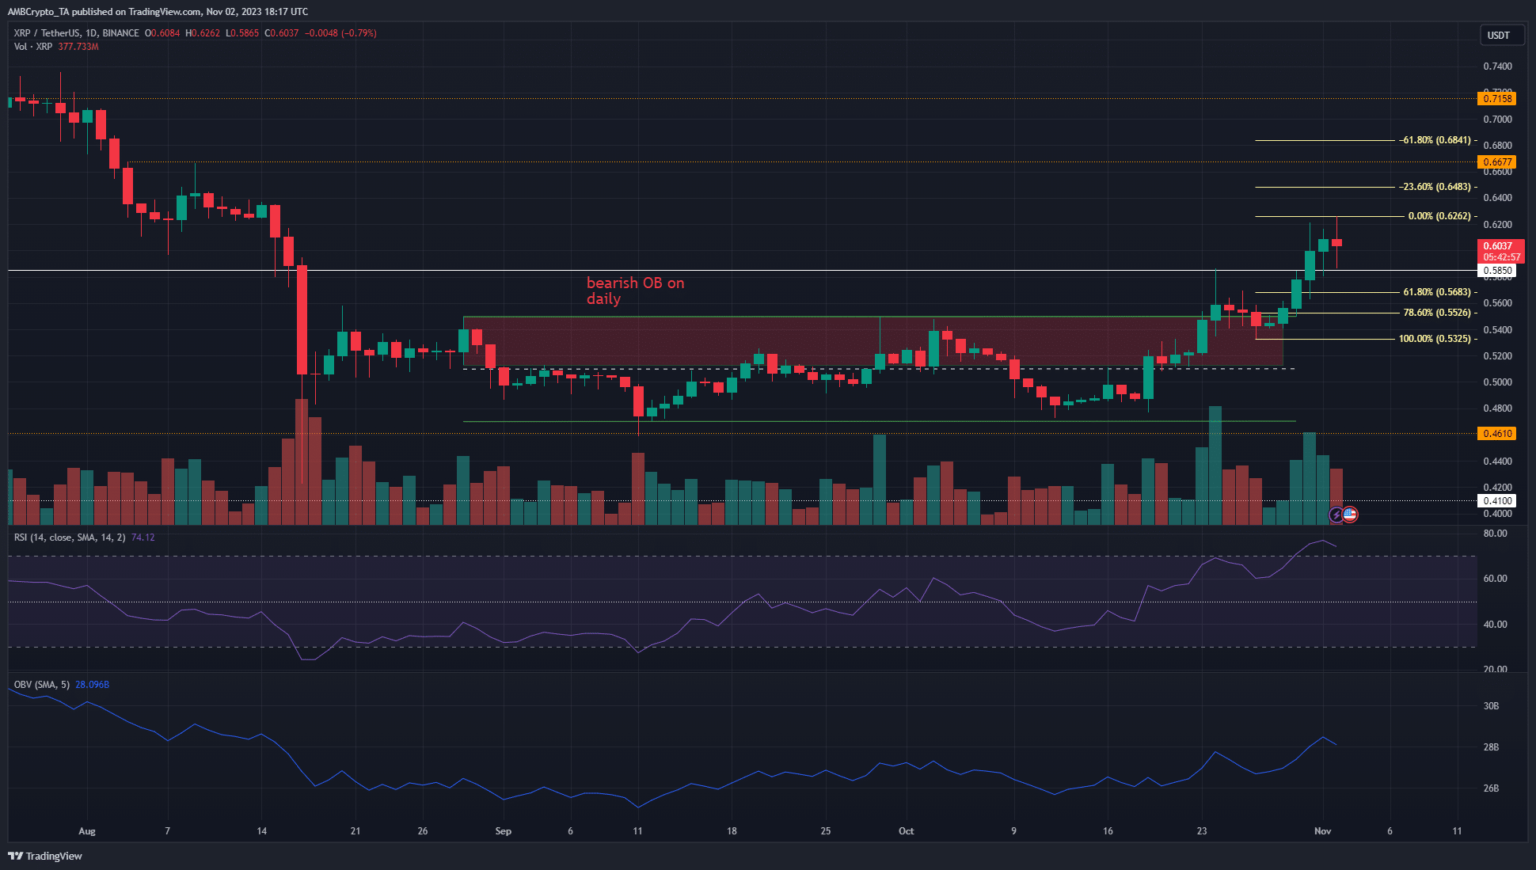Viewport: 1536px width, 870px height.
Task: Click the purple lightning event icon
Action: [x=1337, y=515]
